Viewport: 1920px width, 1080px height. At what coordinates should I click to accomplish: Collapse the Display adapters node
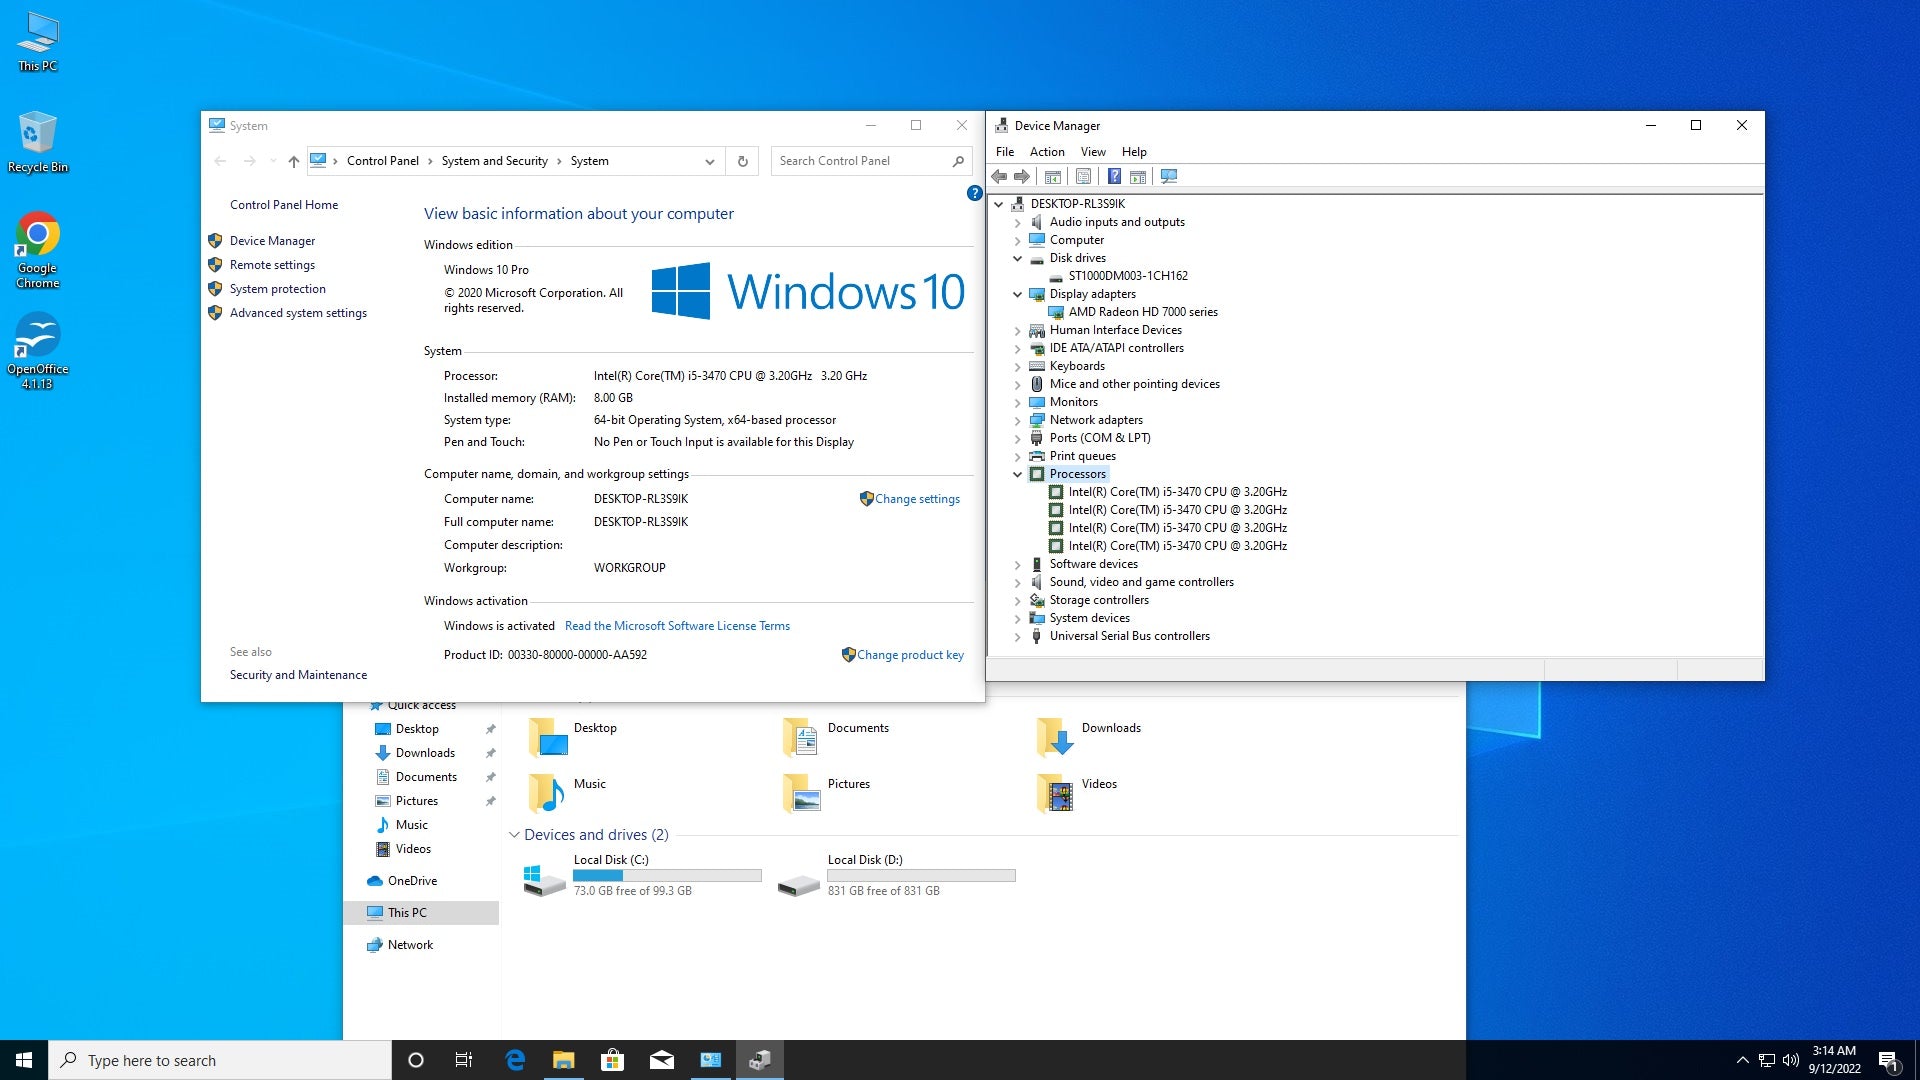[1018, 294]
